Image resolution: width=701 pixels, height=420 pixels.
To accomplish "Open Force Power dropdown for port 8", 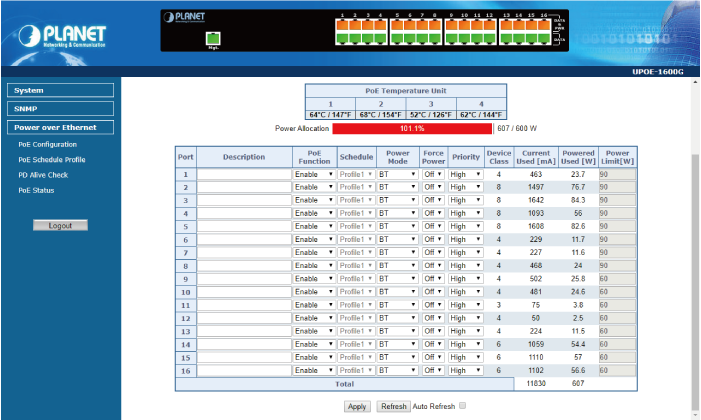I will click(432, 265).
